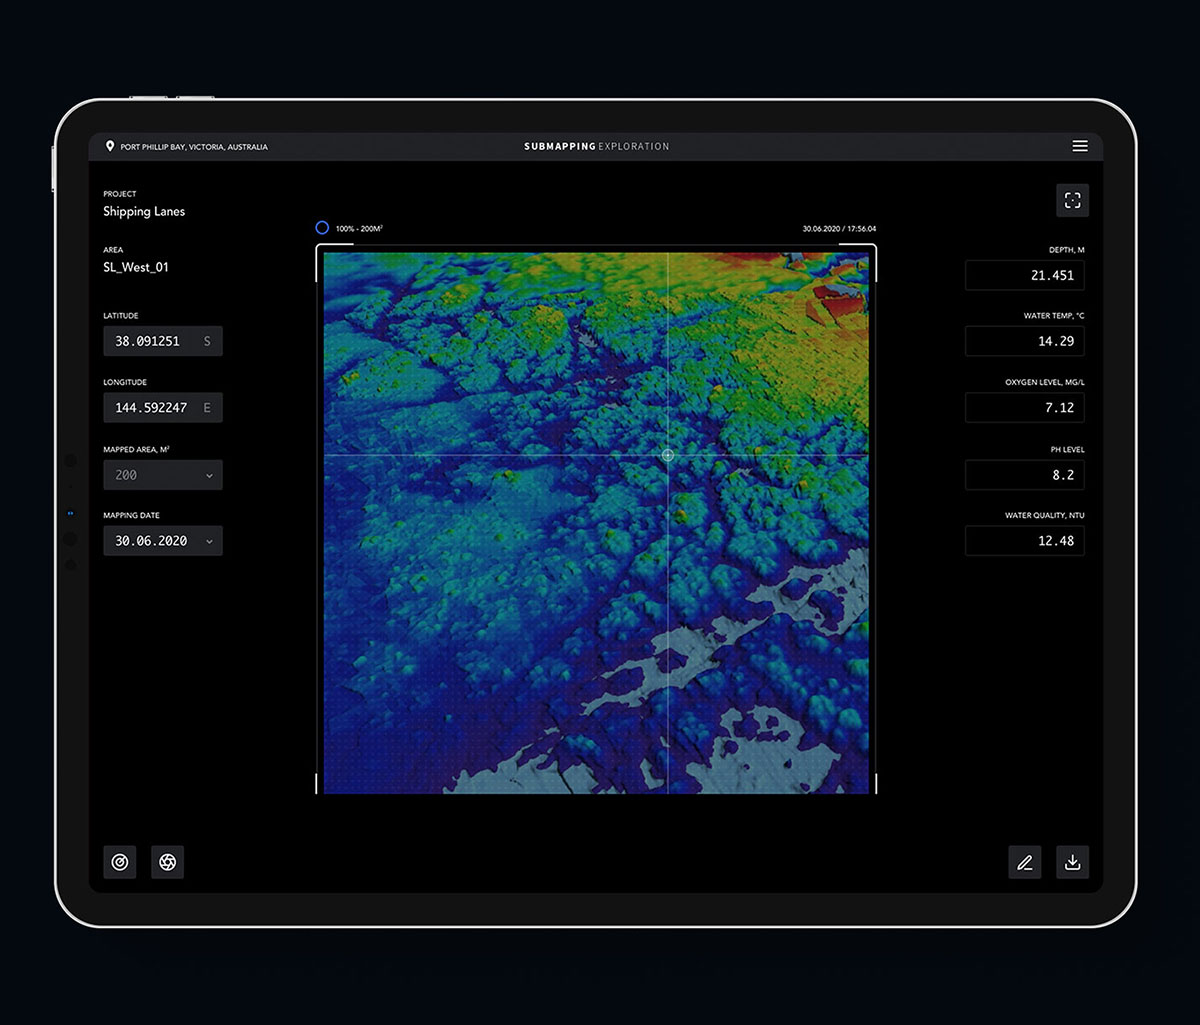Click the Water Temp label

point(1054,316)
